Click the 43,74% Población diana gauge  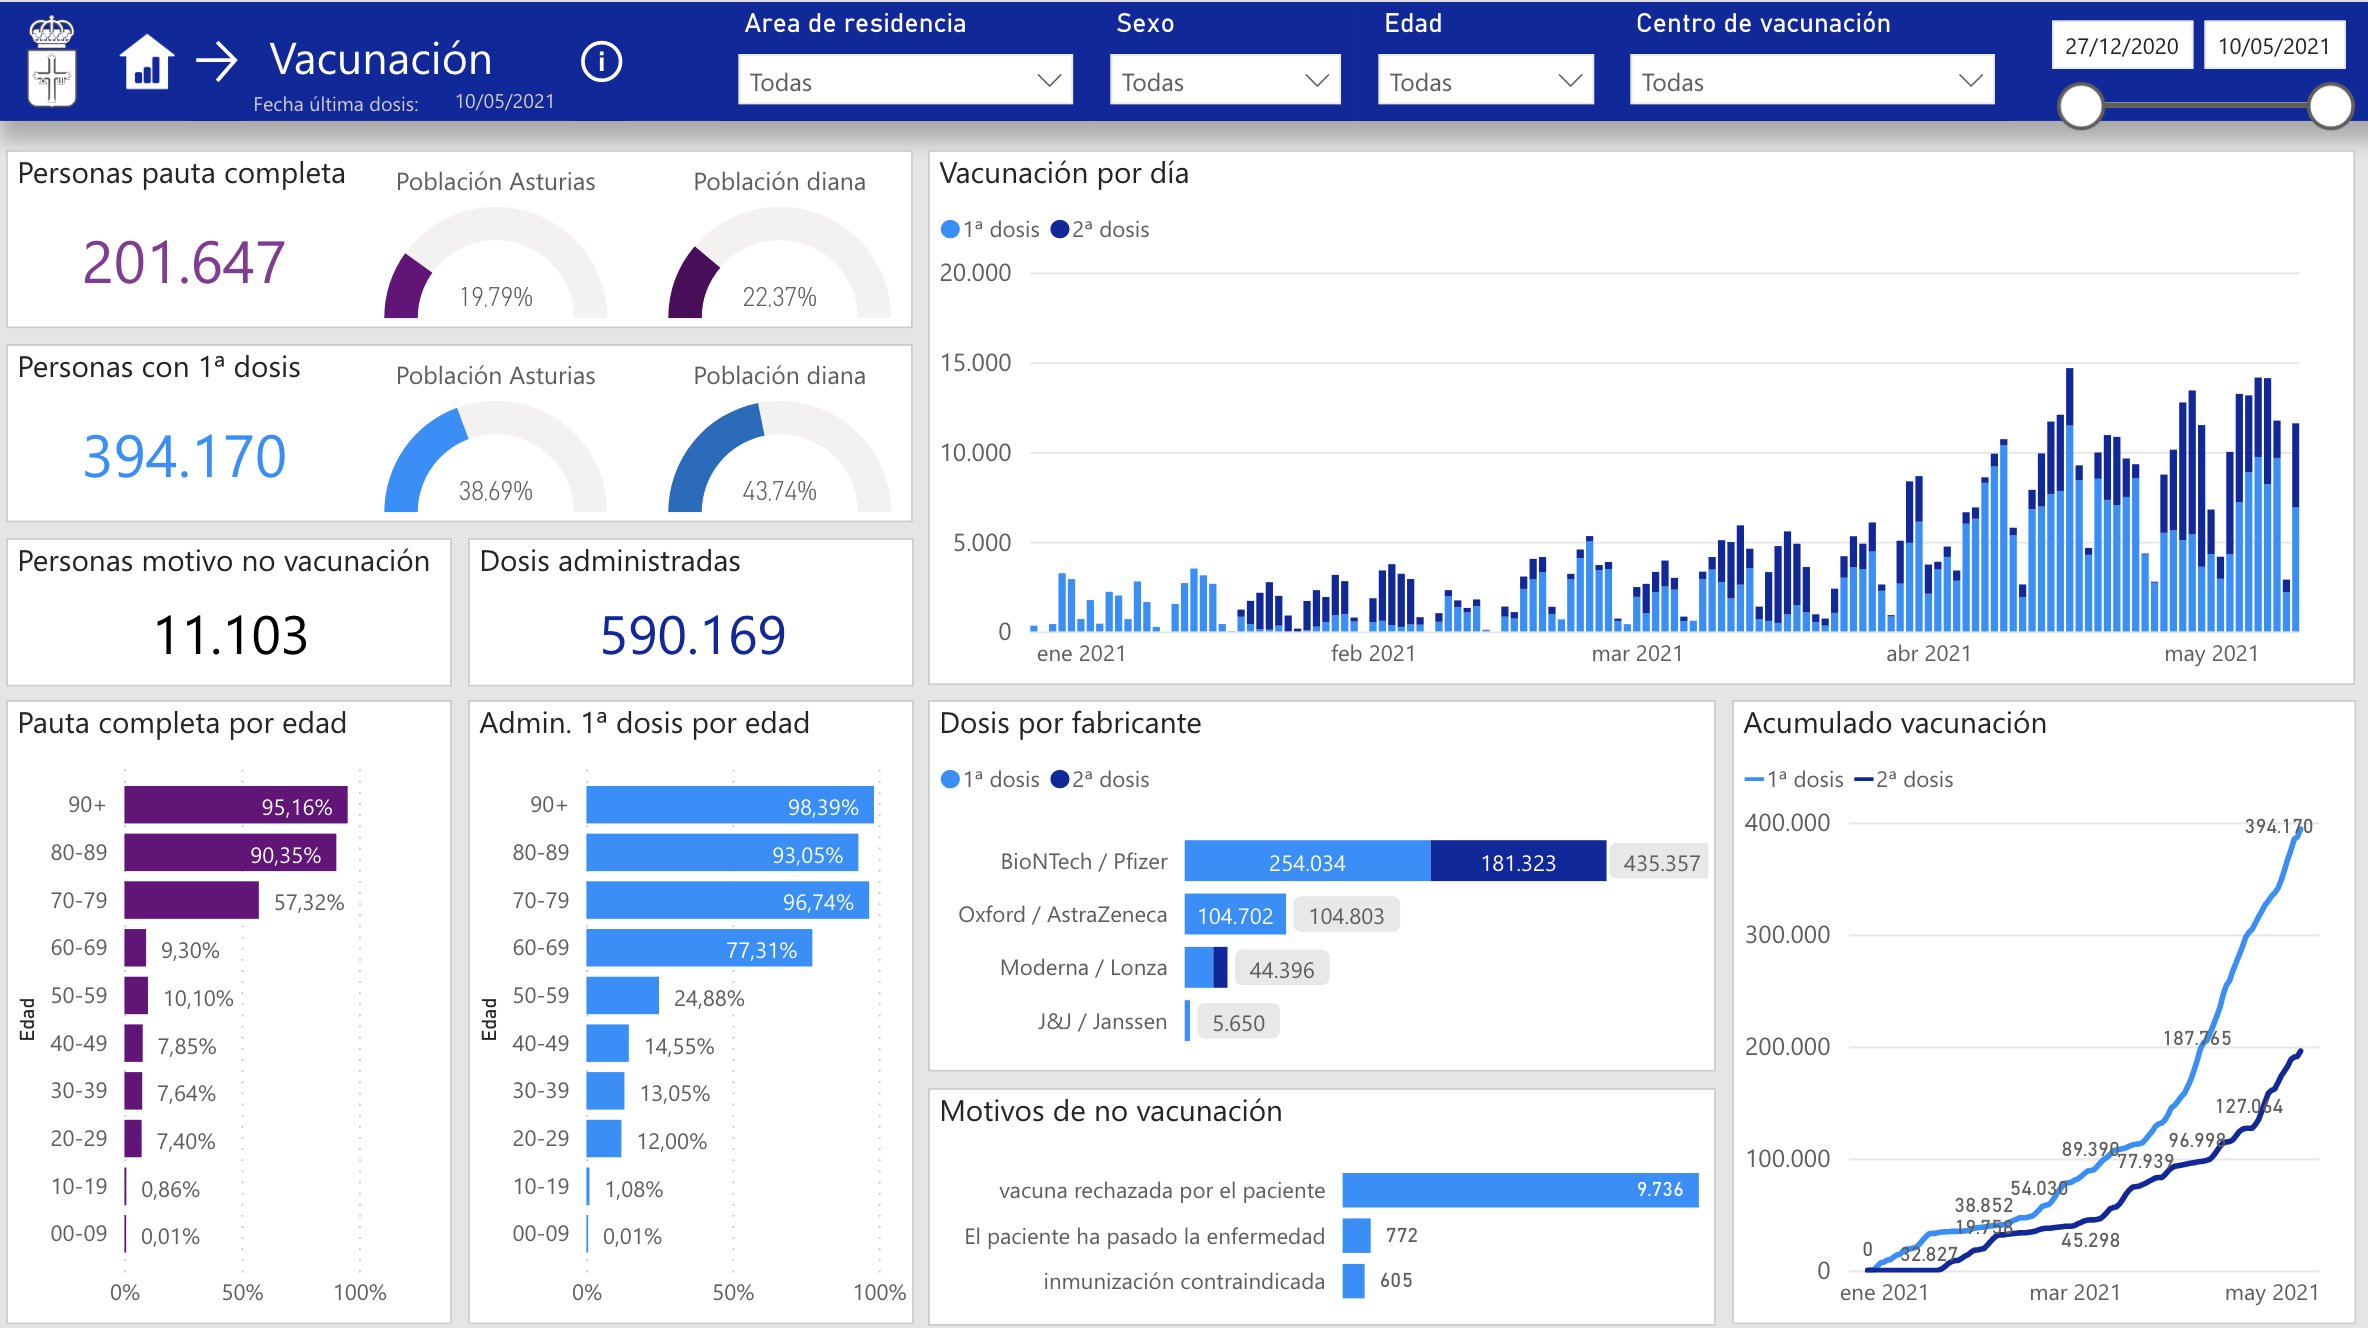pos(779,457)
